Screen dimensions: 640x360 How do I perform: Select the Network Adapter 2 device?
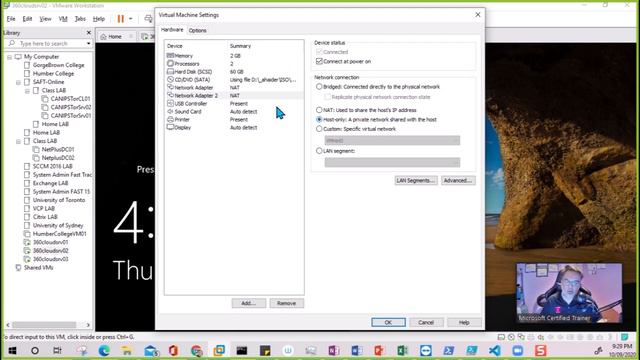click(x=234, y=96)
